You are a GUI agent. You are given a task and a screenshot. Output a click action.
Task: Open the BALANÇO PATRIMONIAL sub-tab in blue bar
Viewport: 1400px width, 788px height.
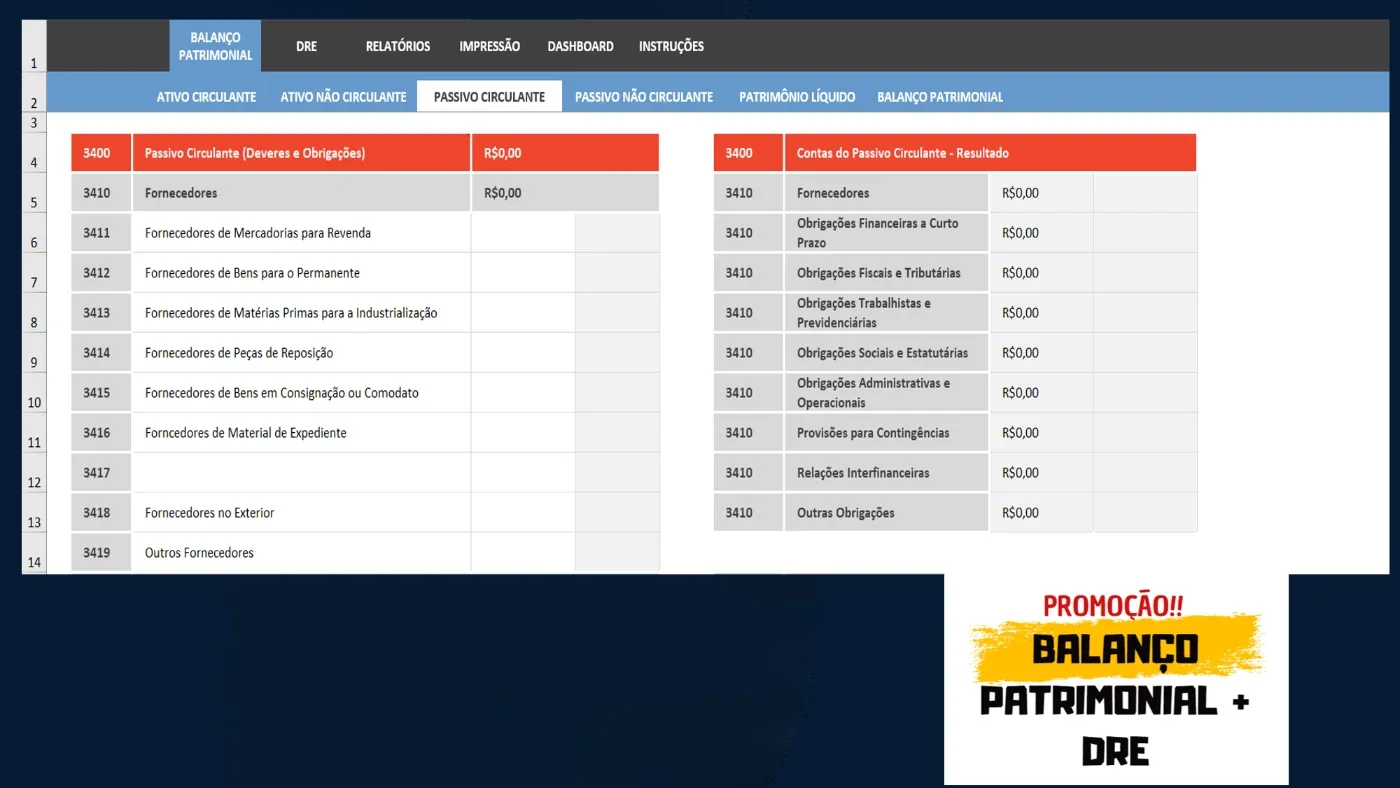click(x=940, y=97)
